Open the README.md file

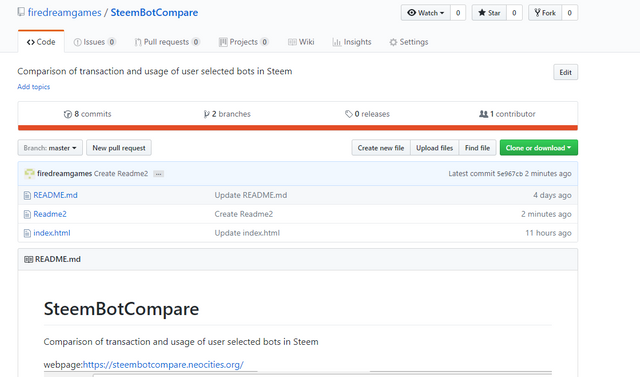(55, 195)
